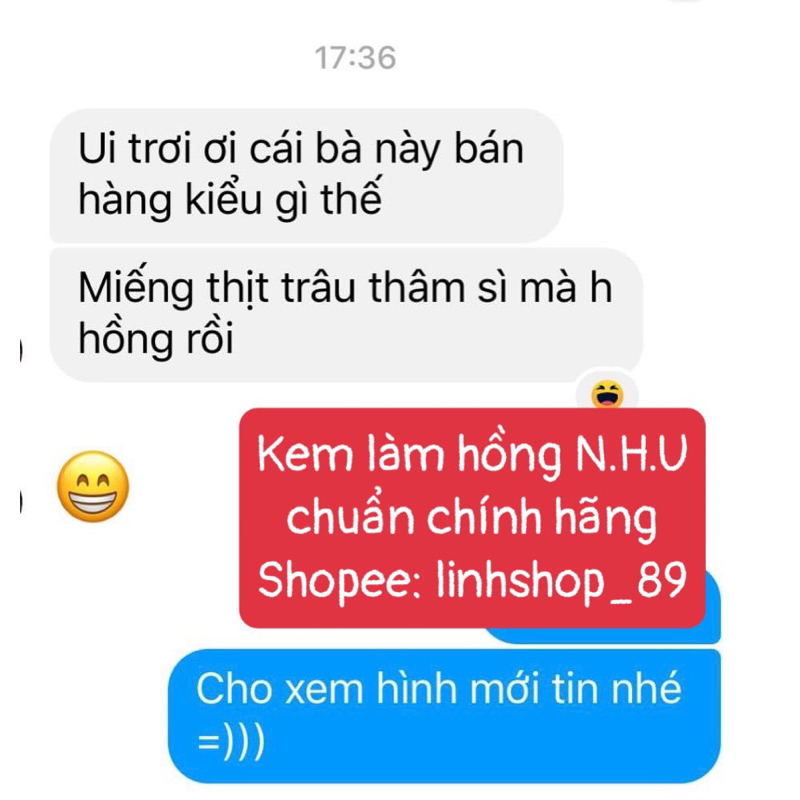Open the large grinning emoji sticker
The height and width of the screenshot is (800, 800).
(93, 486)
